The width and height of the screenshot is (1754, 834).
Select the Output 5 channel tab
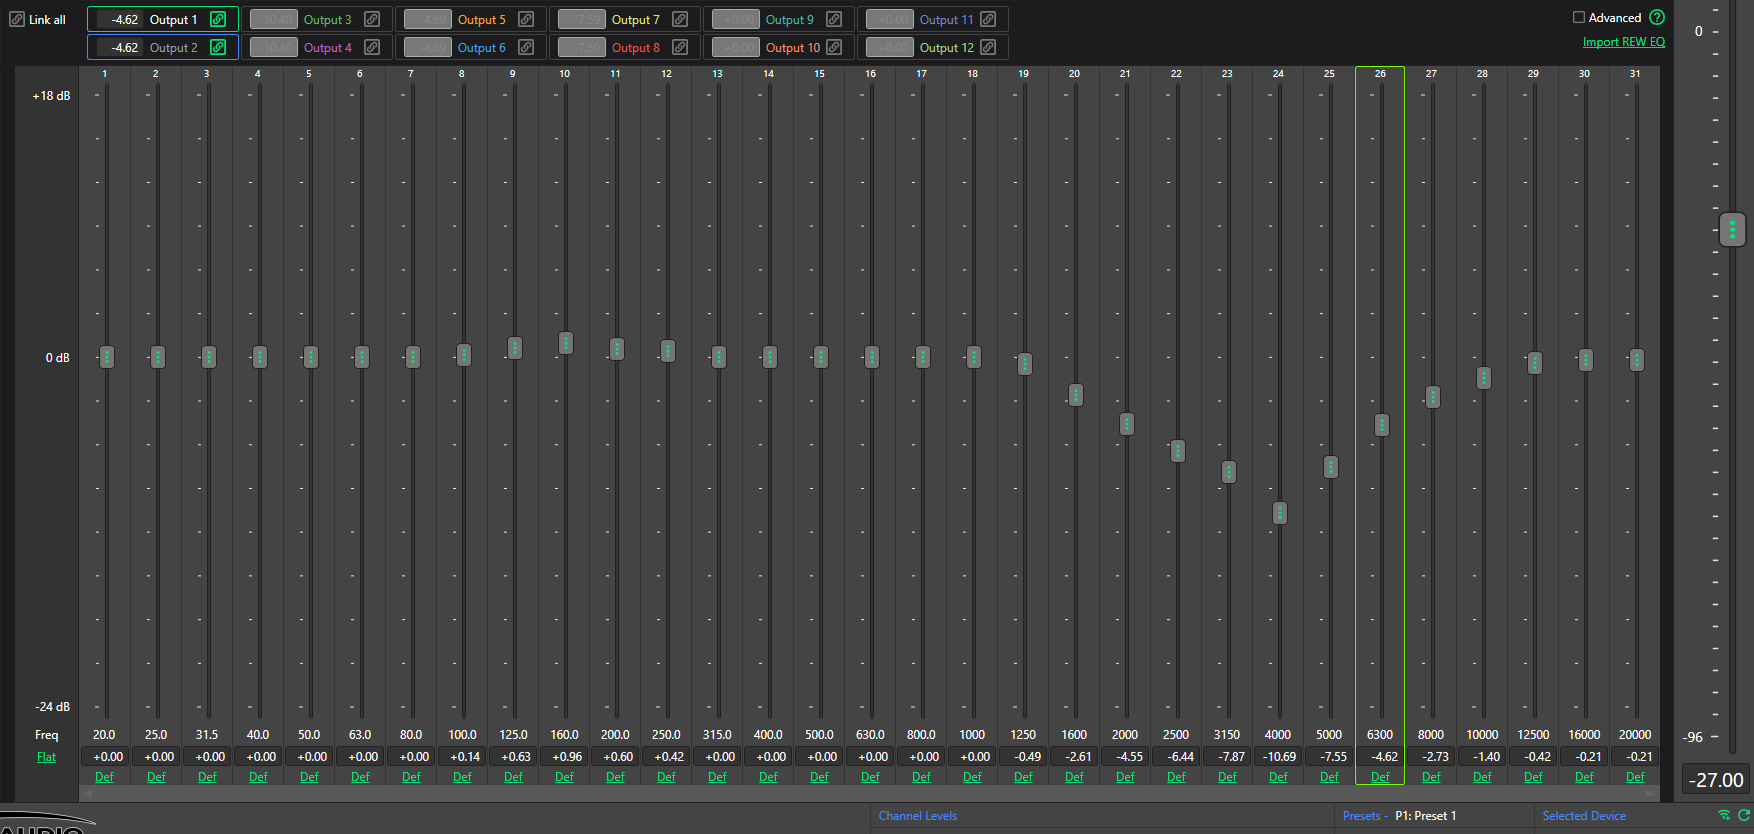click(481, 19)
